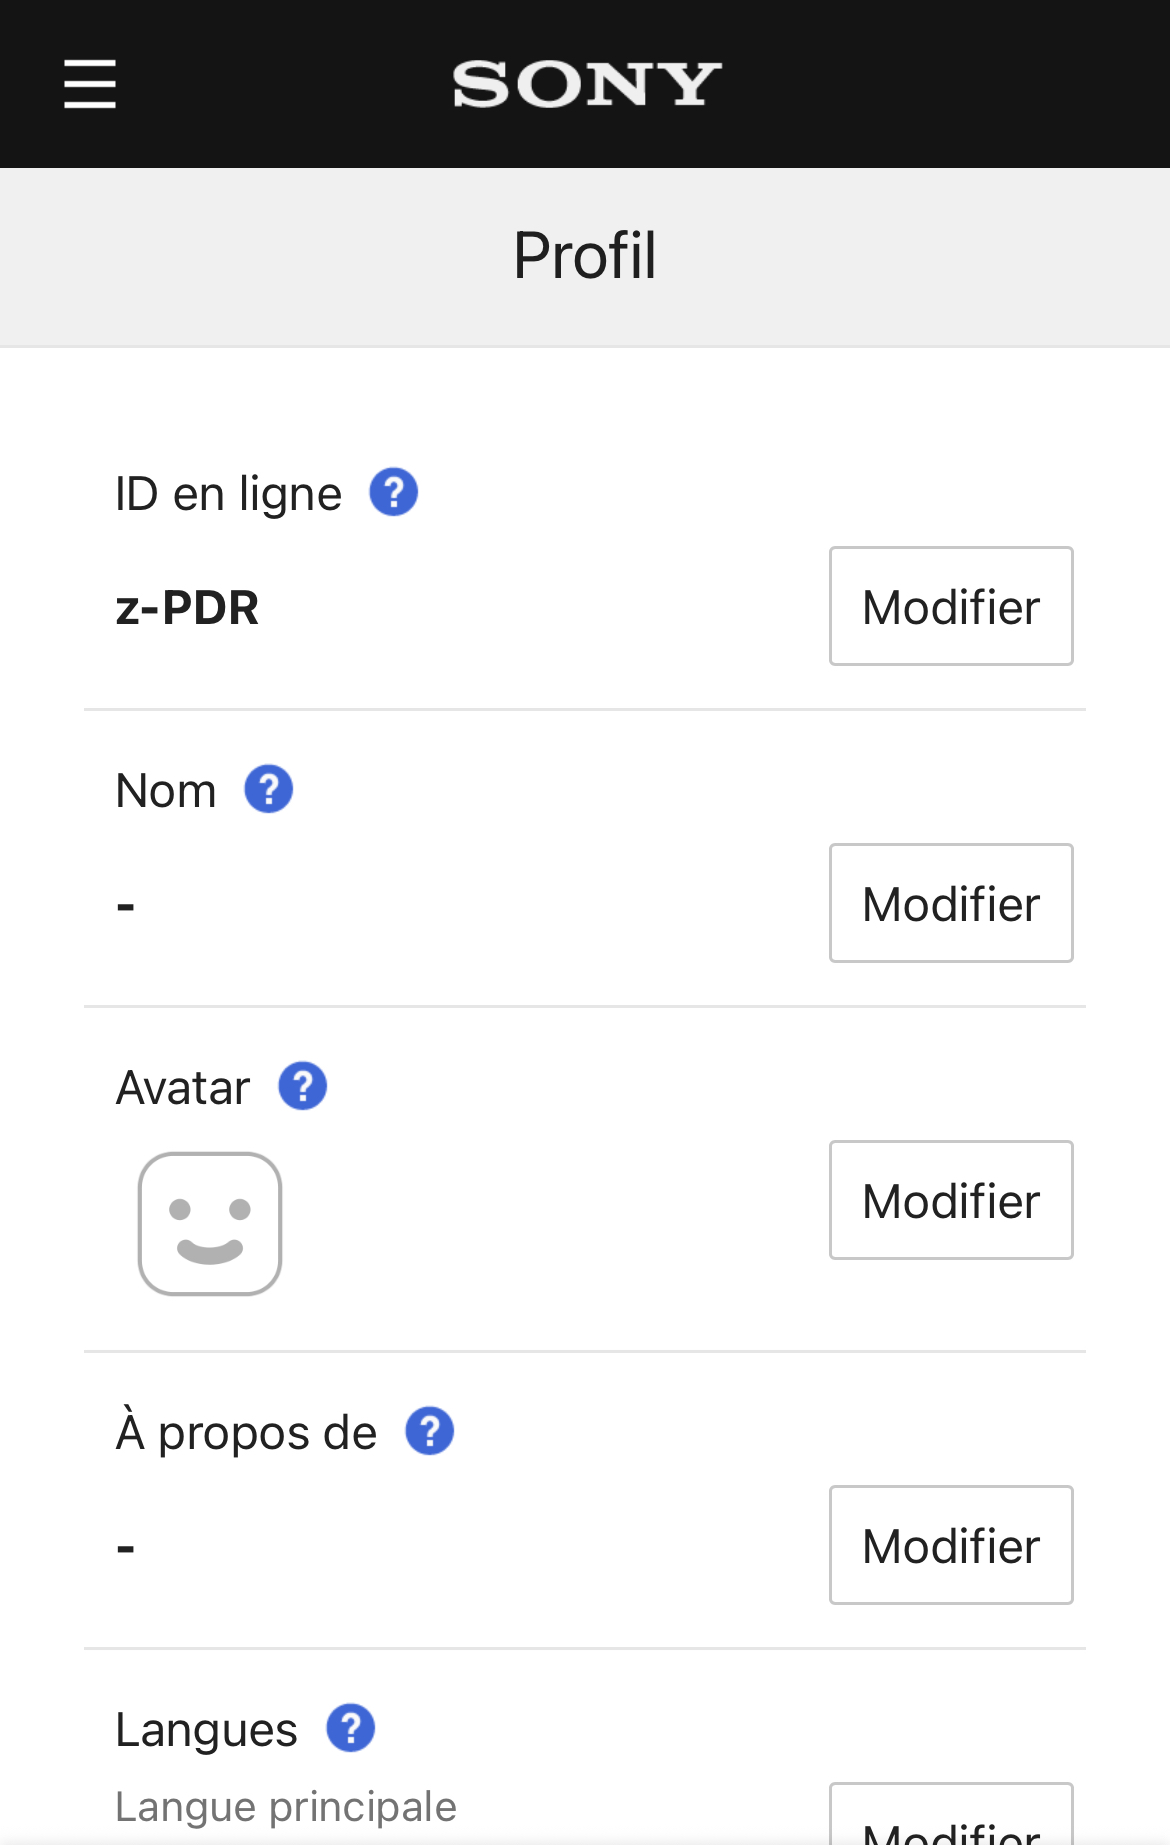The image size is (1170, 1845).
Task: Click the Avatar section label
Action: (183, 1088)
